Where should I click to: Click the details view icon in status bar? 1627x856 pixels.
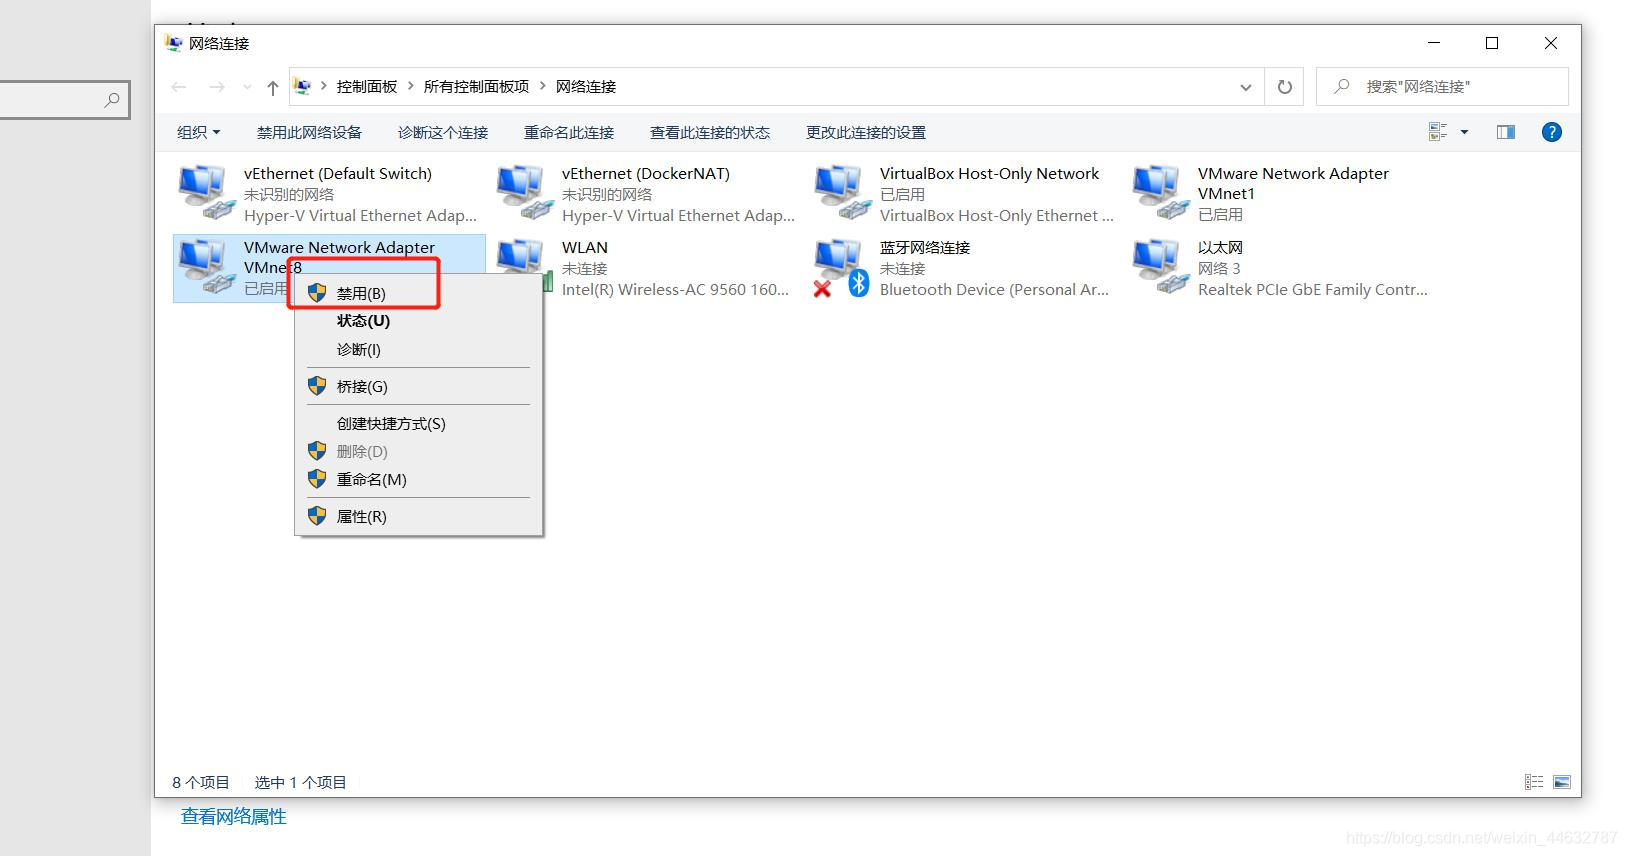(1534, 782)
